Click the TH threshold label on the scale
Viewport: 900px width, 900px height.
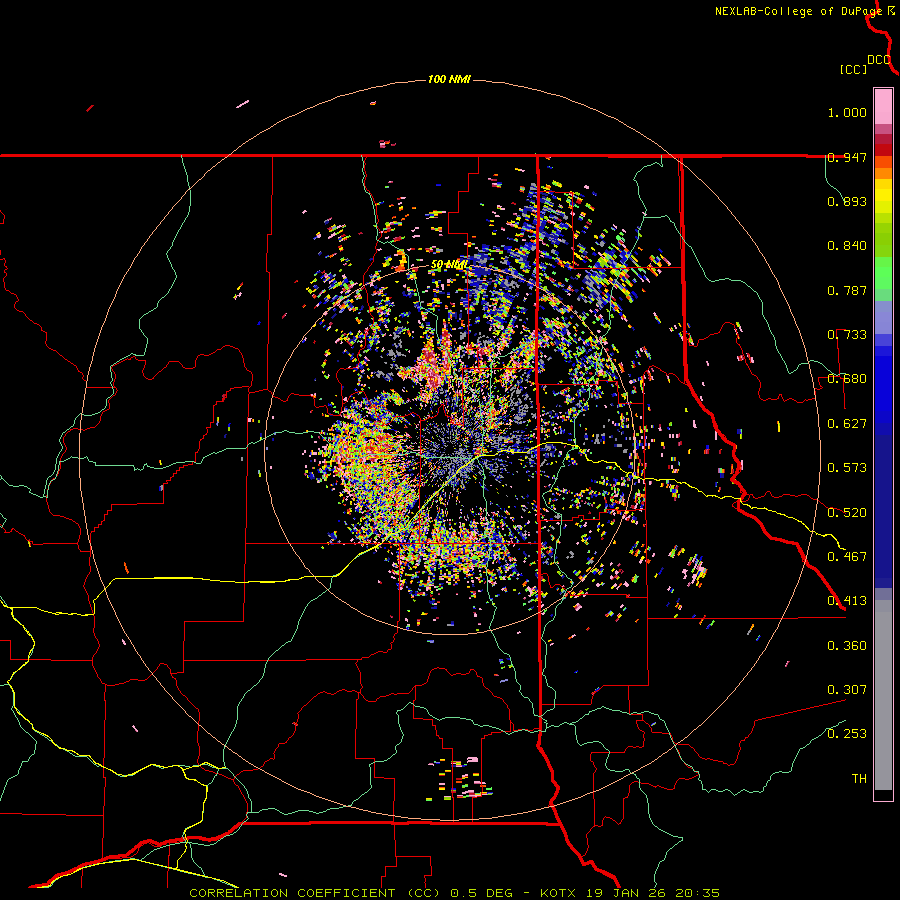pos(859,779)
